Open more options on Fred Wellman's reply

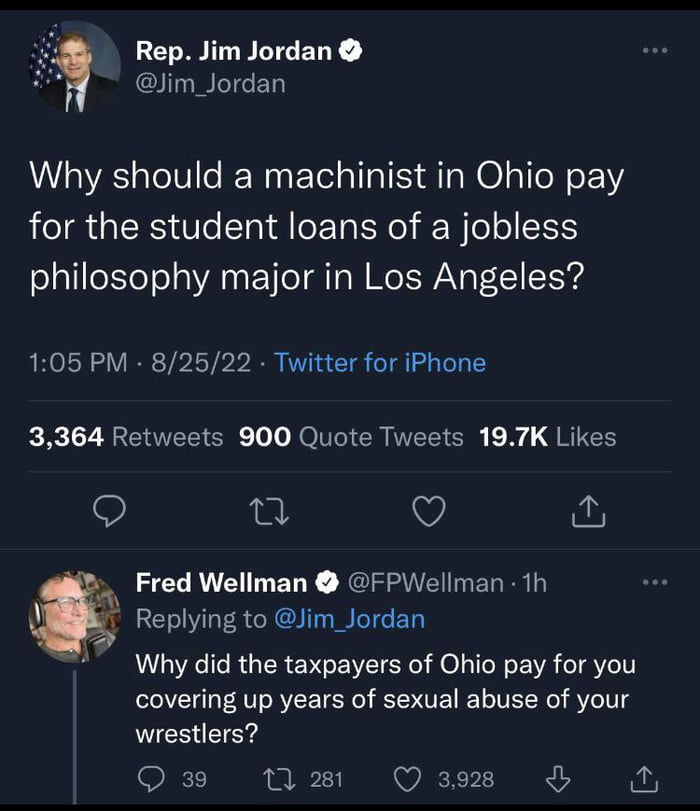[x=655, y=582]
